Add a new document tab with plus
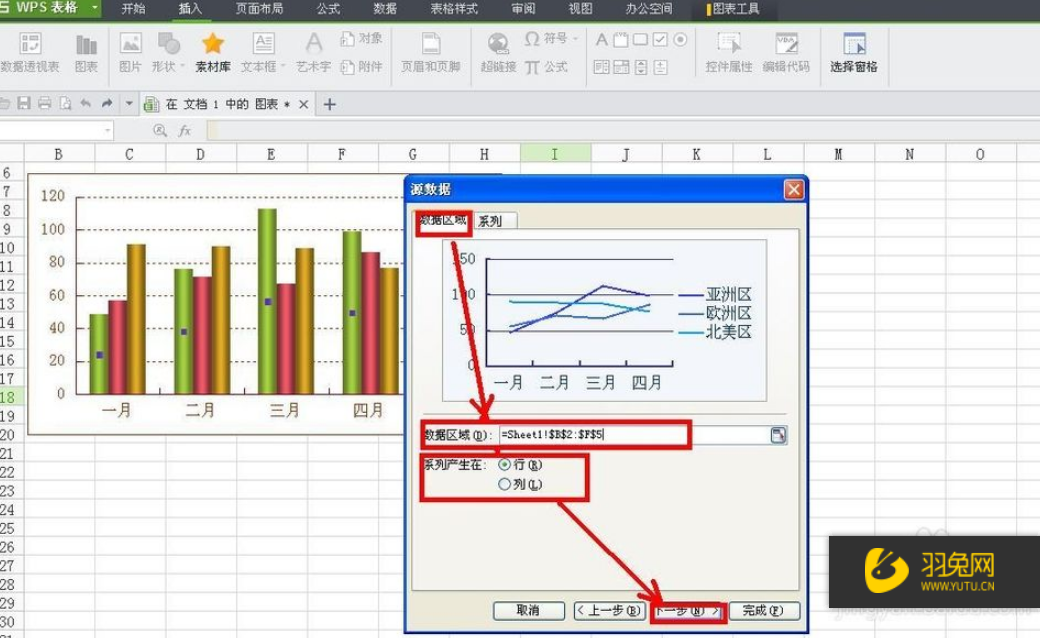1040x638 pixels. (x=330, y=104)
